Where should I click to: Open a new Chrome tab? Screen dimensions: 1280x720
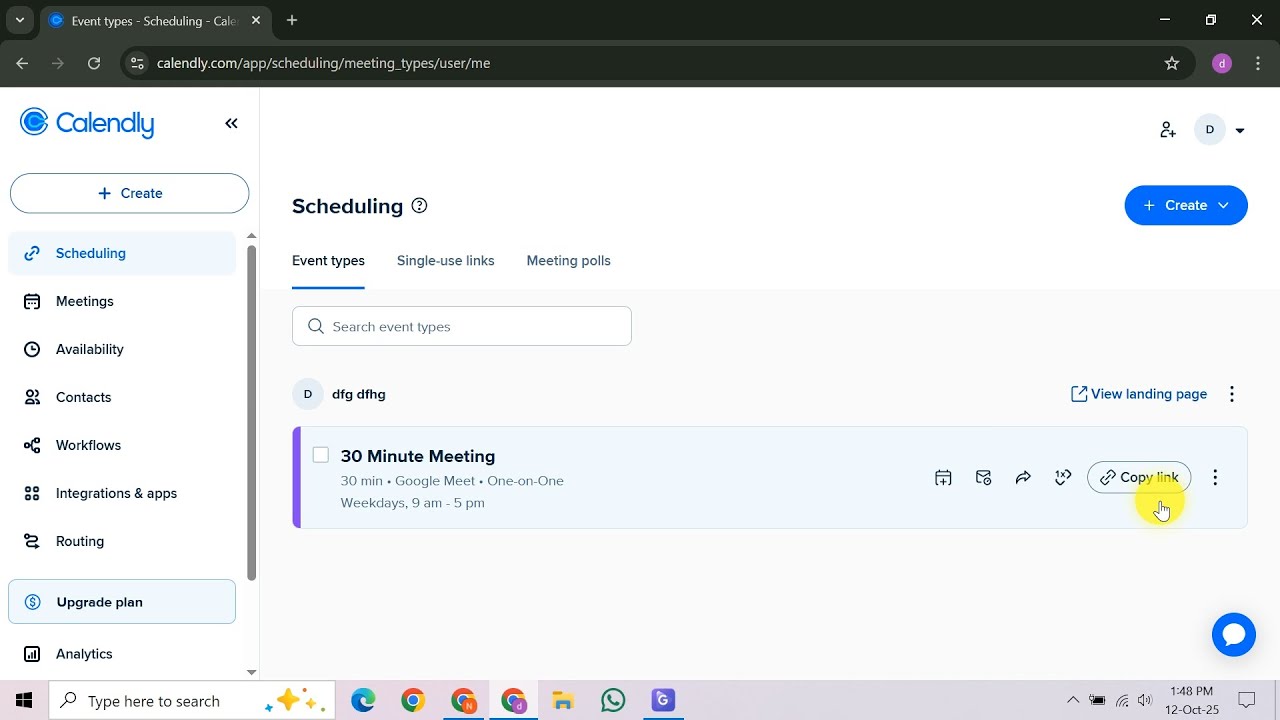click(292, 20)
